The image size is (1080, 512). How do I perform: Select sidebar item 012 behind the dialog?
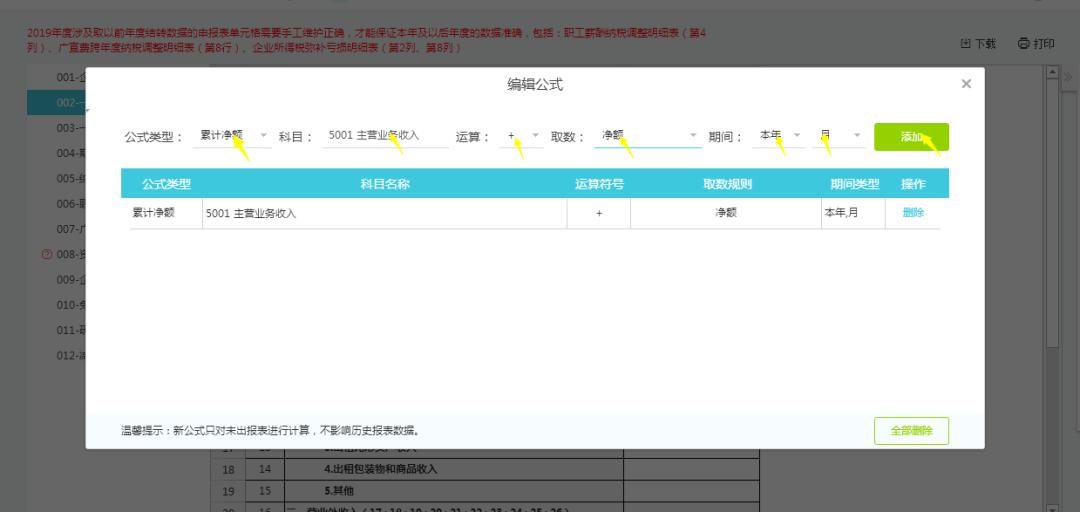pos(57,356)
